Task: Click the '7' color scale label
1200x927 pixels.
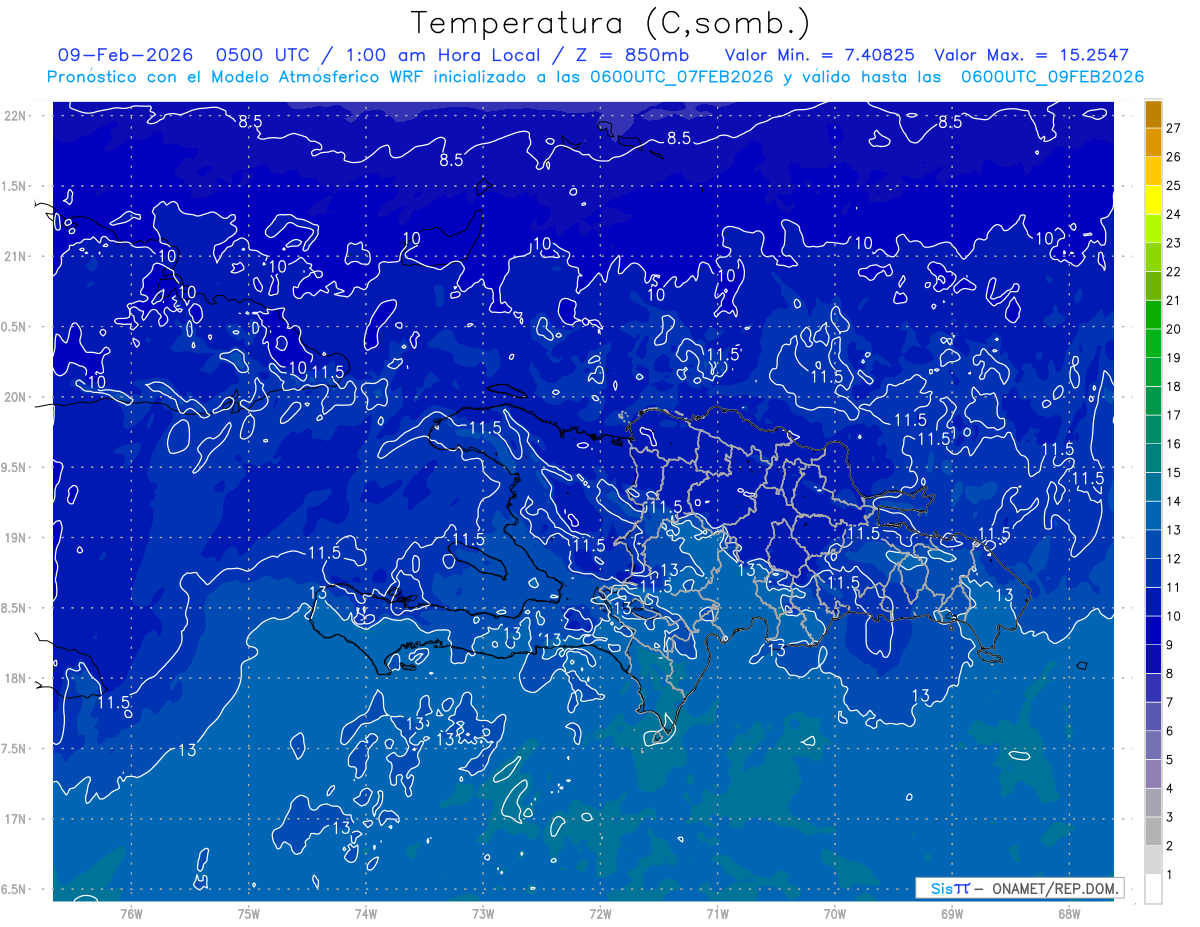Action: point(1170,703)
